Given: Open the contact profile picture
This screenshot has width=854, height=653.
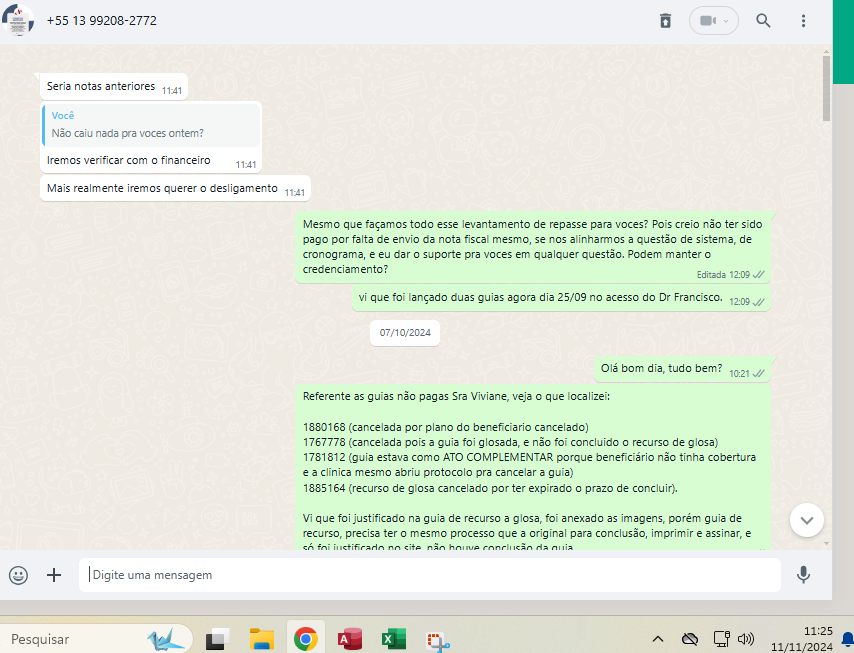Looking at the screenshot, I should (18, 20).
